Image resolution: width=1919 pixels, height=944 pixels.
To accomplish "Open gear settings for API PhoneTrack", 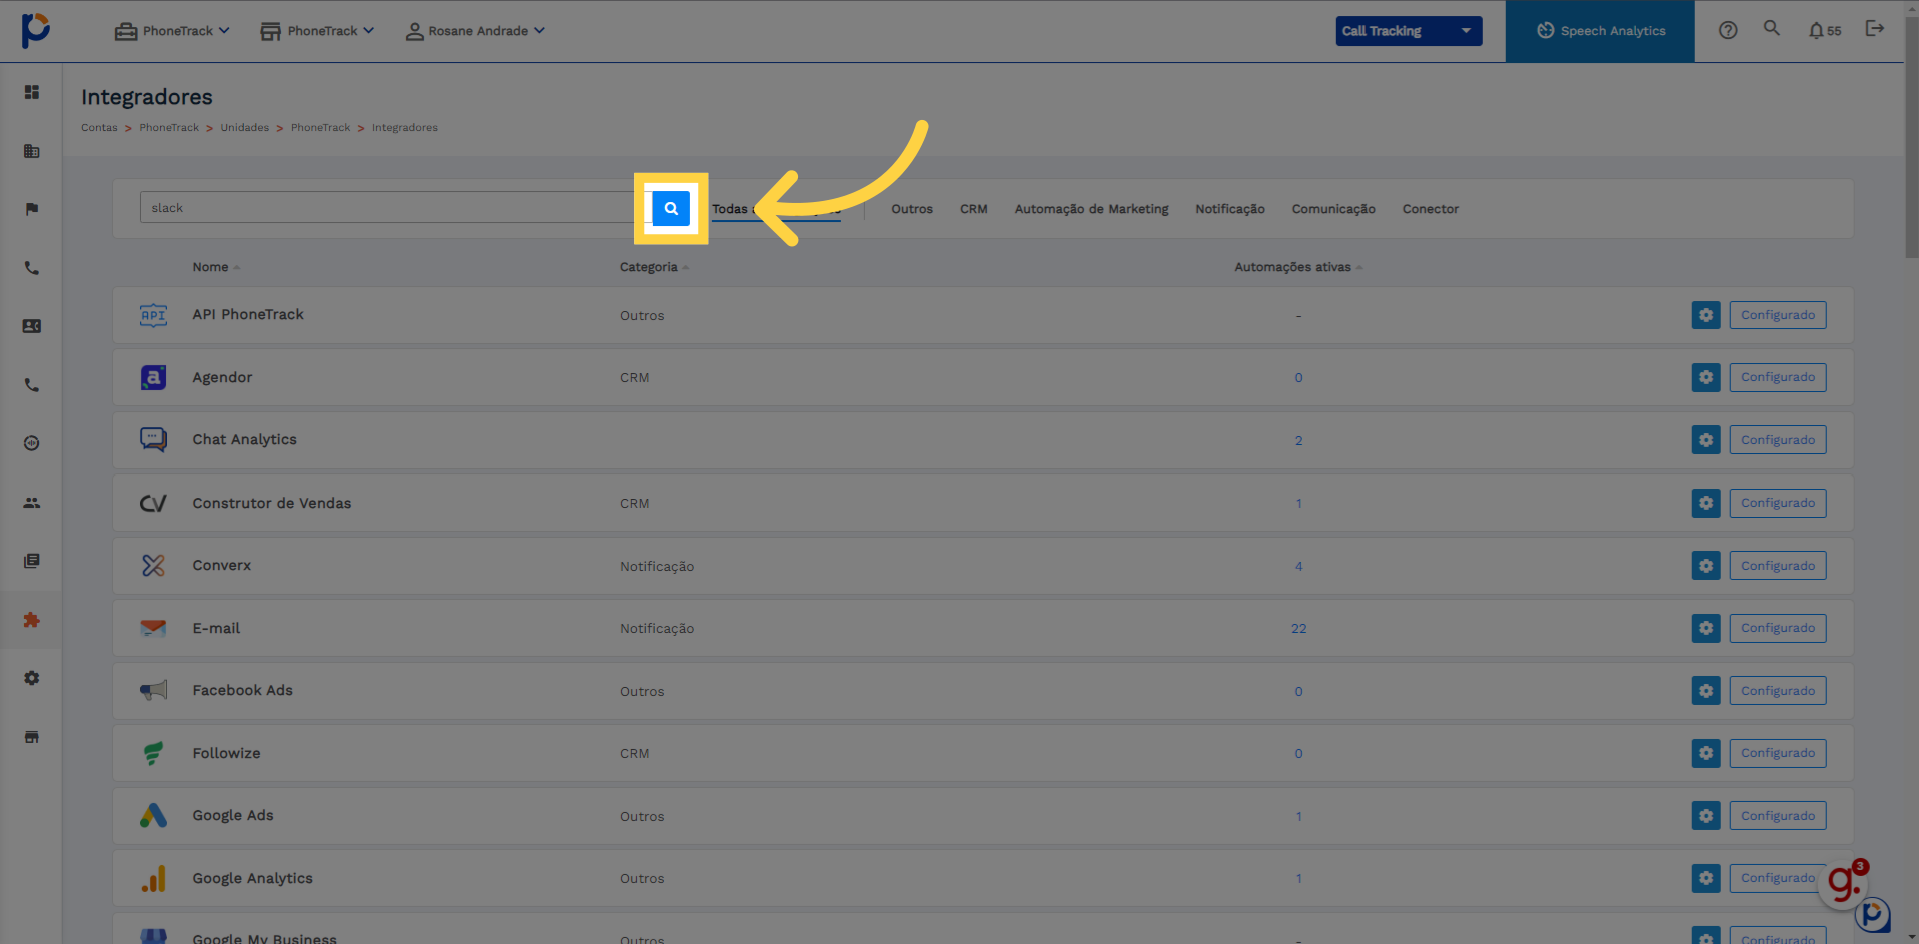I will coord(1706,315).
